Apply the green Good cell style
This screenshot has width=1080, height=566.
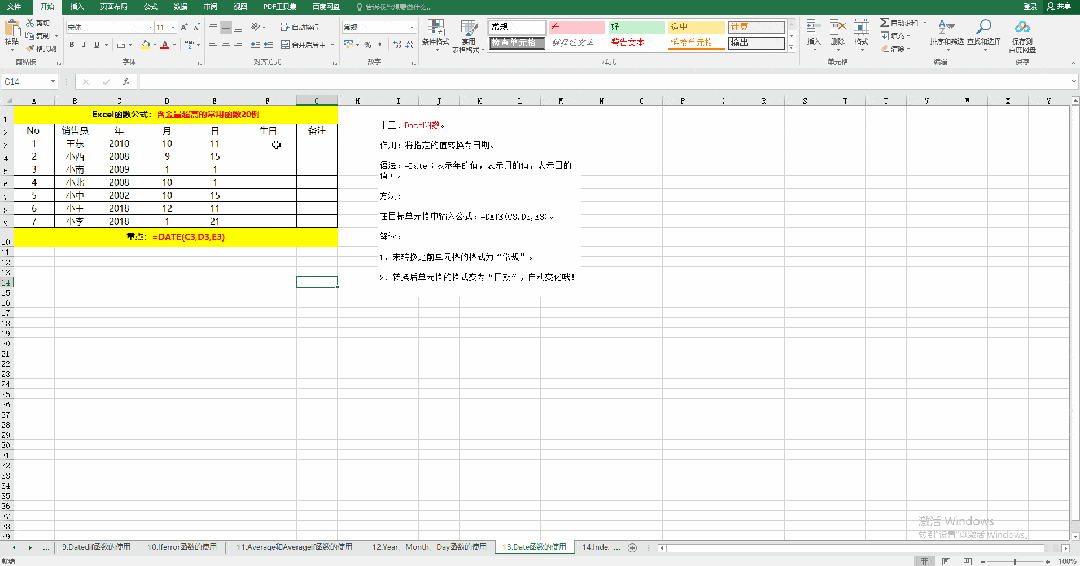pyautogui.click(x=636, y=27)
